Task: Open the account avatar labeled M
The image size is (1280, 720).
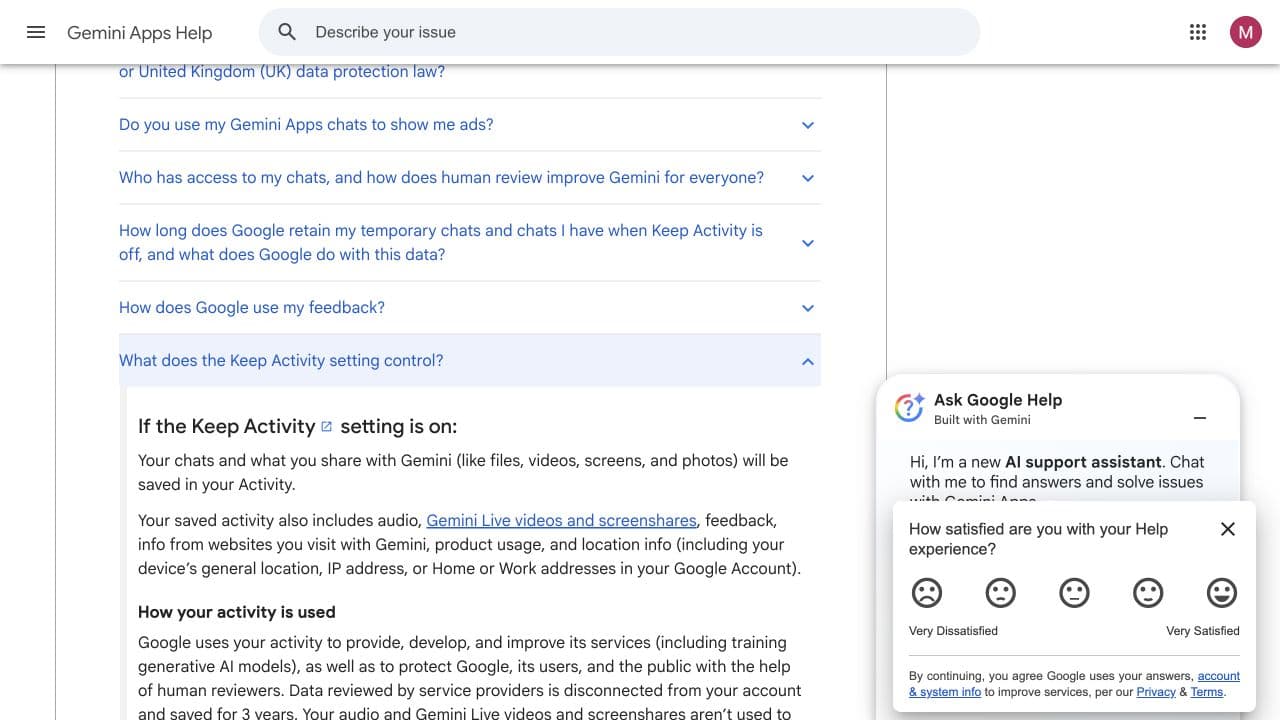Action: pos(1245,32)
